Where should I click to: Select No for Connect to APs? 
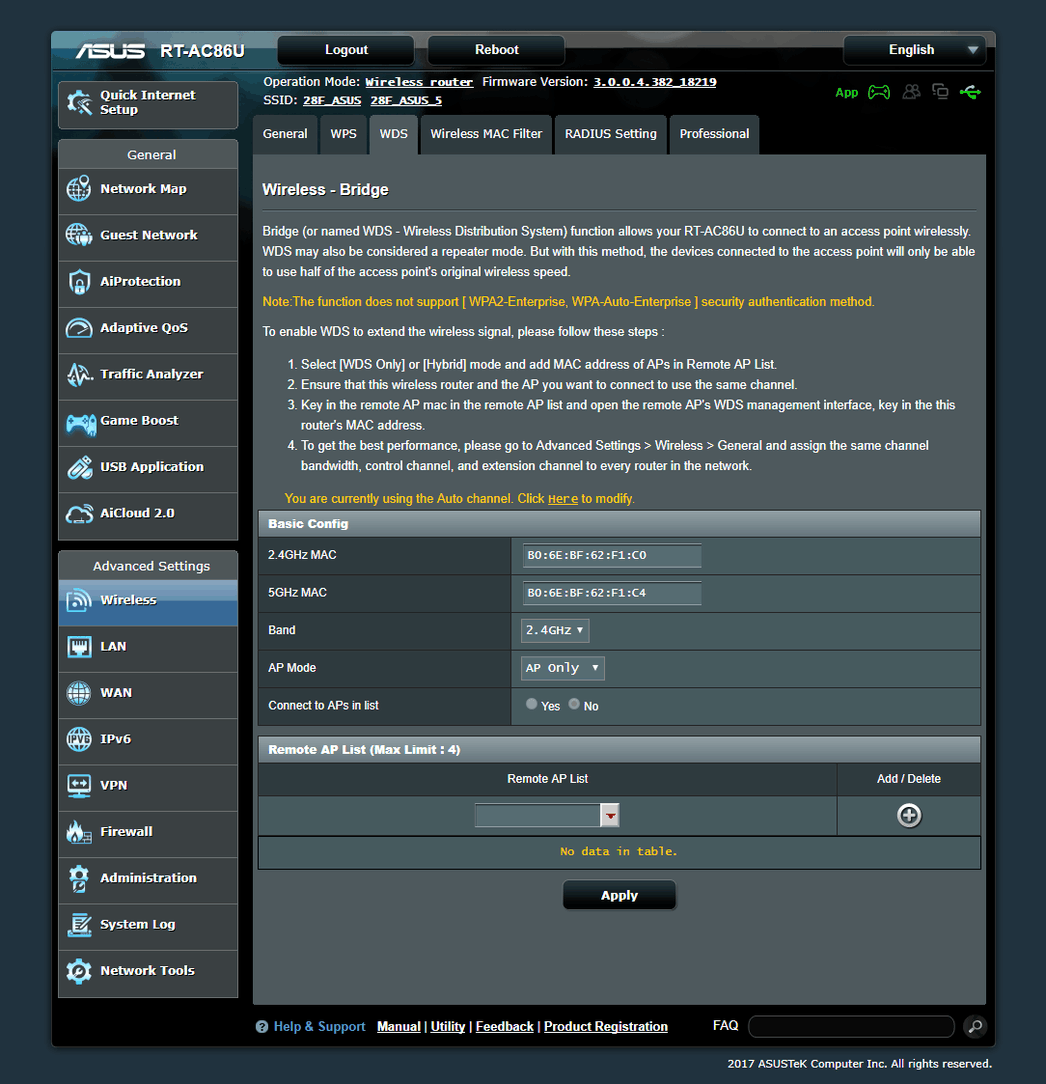[x=575, y=704]
